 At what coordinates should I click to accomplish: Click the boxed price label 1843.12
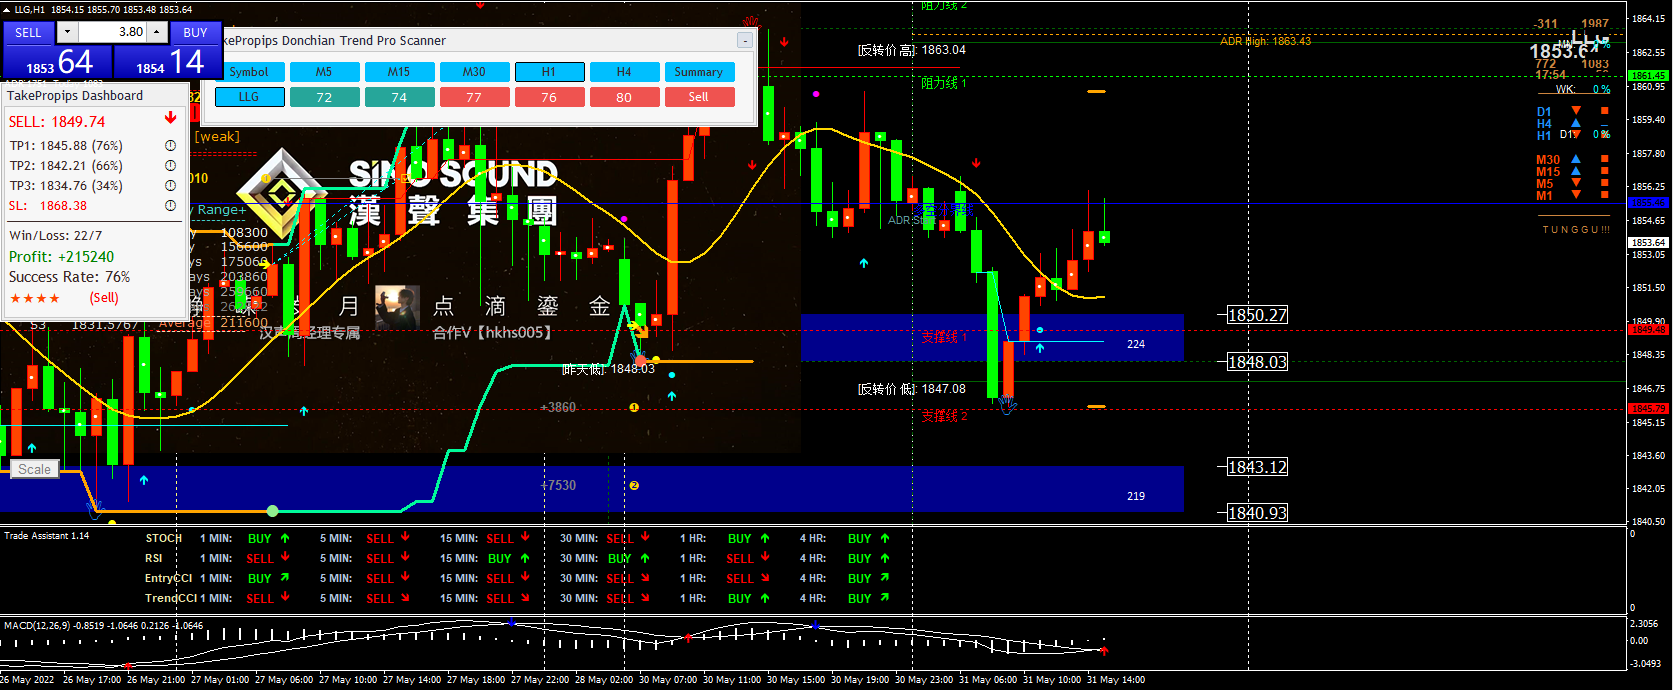[1257, 467]
